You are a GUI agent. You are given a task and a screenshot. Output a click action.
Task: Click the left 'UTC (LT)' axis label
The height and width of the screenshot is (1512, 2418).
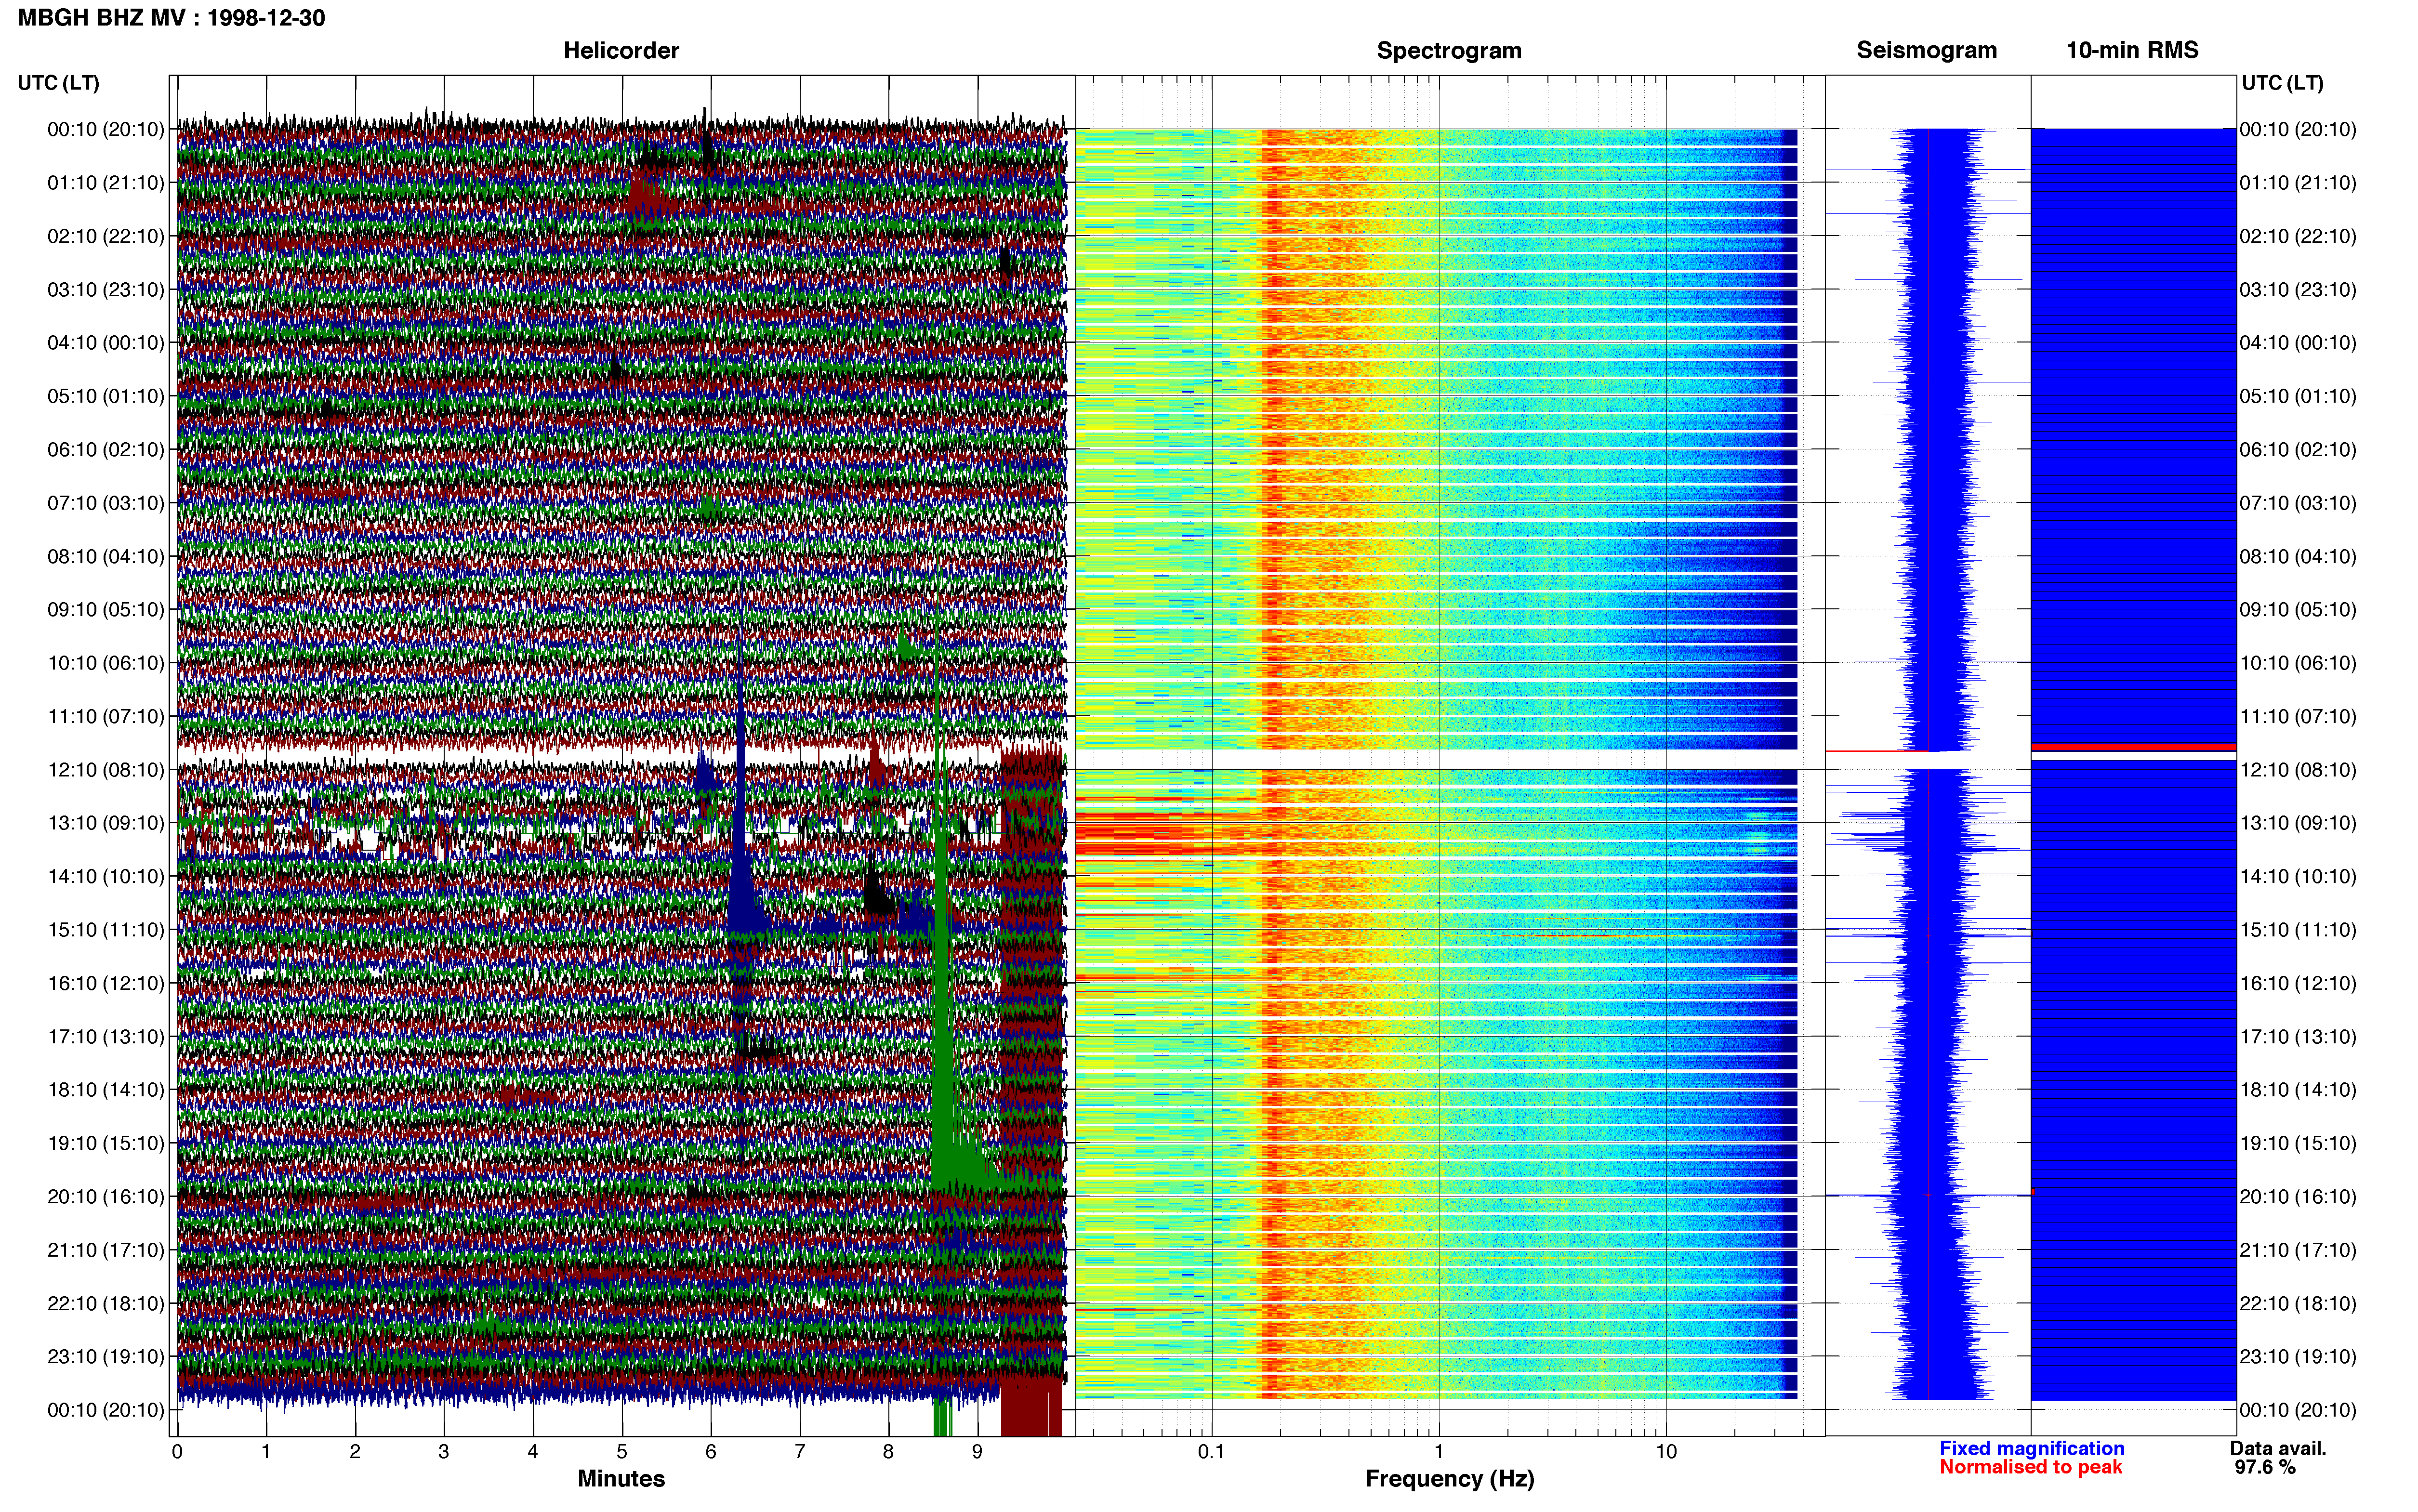click(x=58, y=83)
